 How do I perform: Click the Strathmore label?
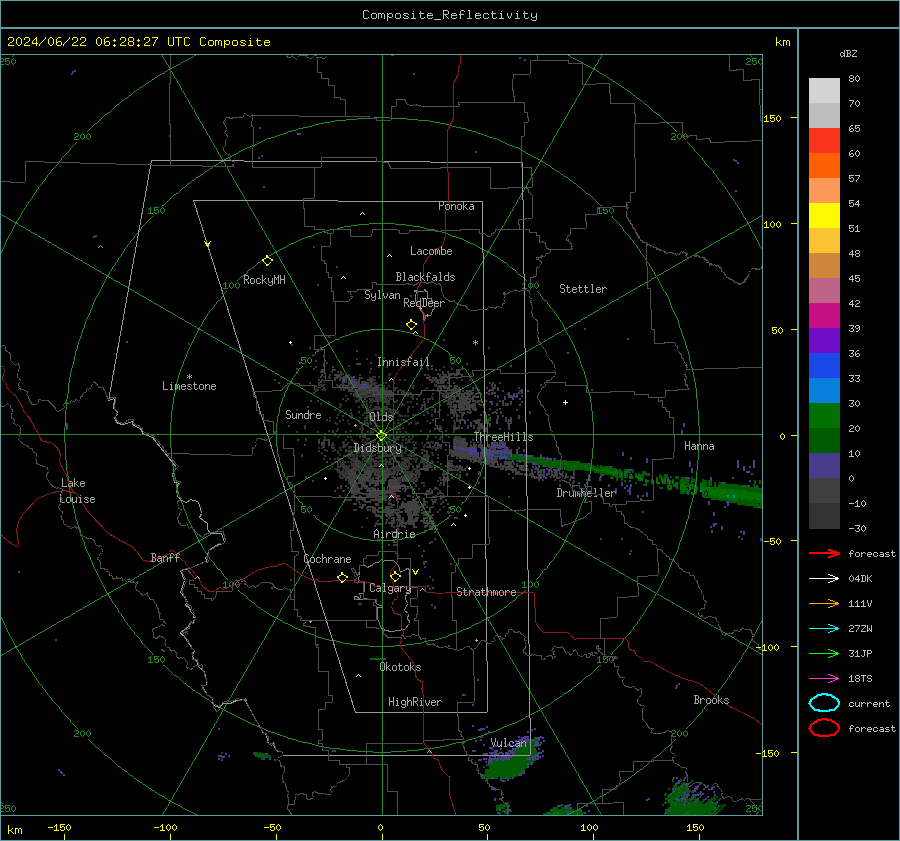point(486,592)
